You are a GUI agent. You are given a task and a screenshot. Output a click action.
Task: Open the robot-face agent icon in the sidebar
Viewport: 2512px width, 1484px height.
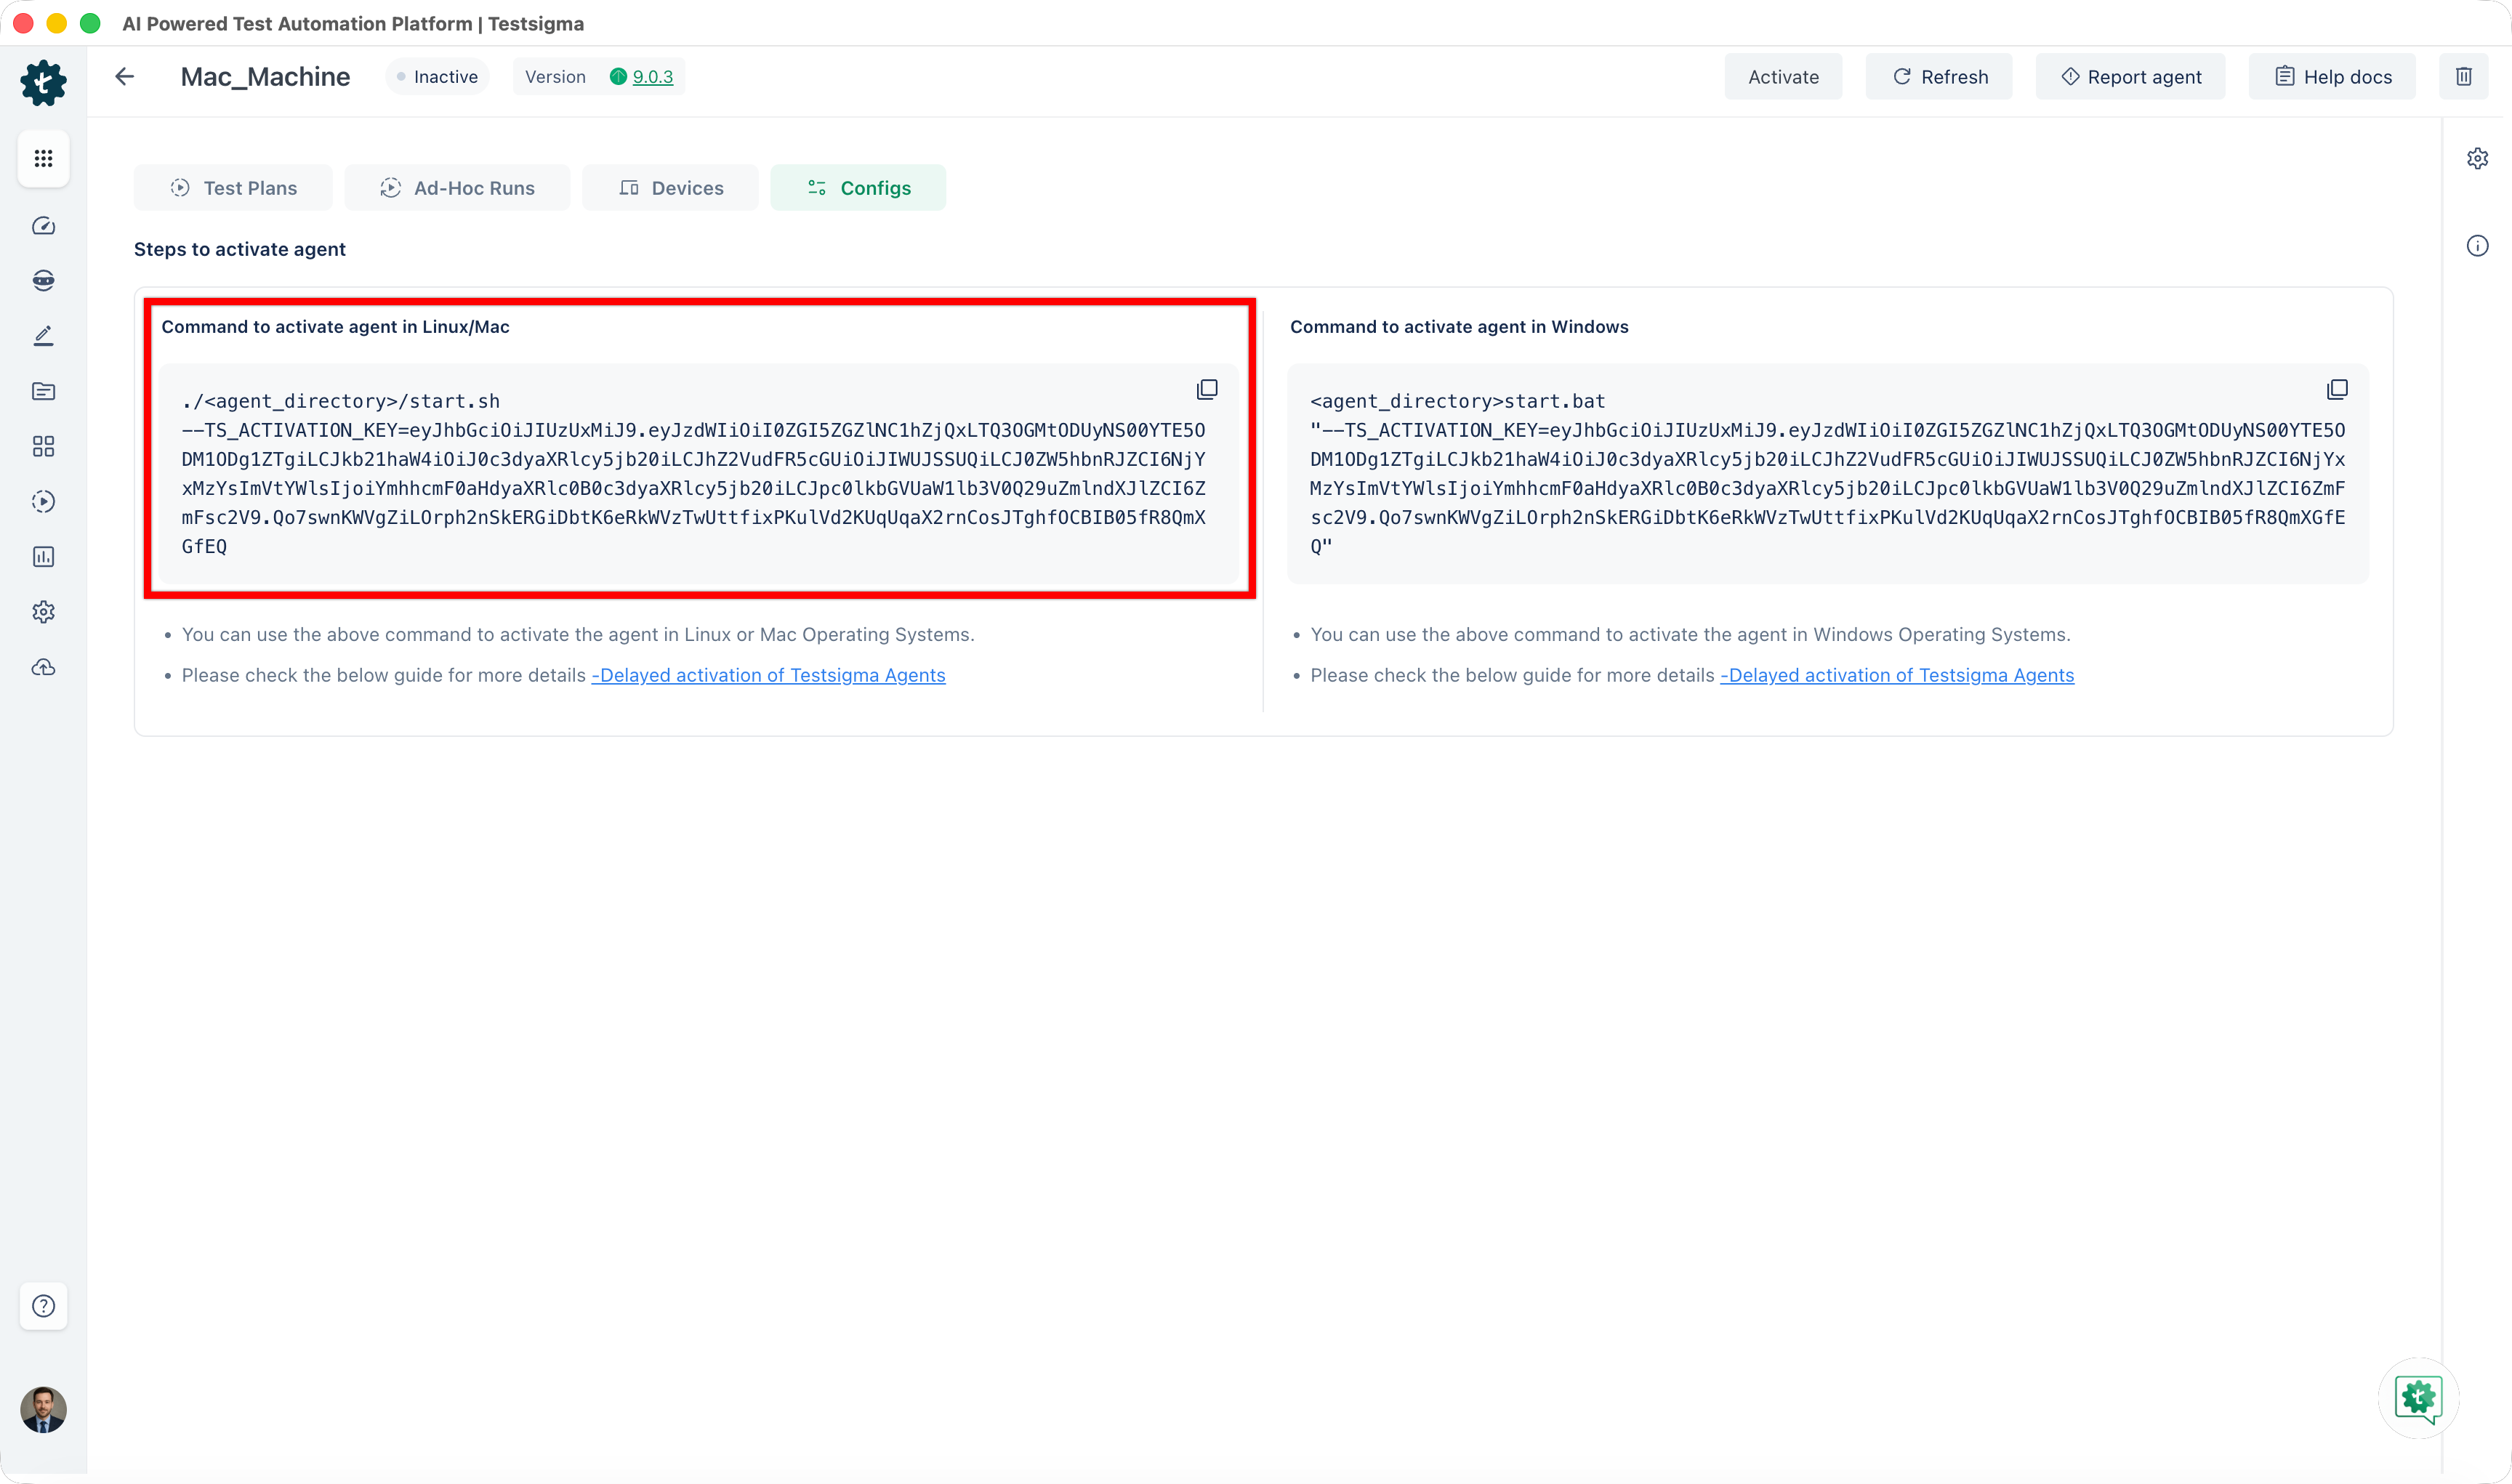point(43,281)
